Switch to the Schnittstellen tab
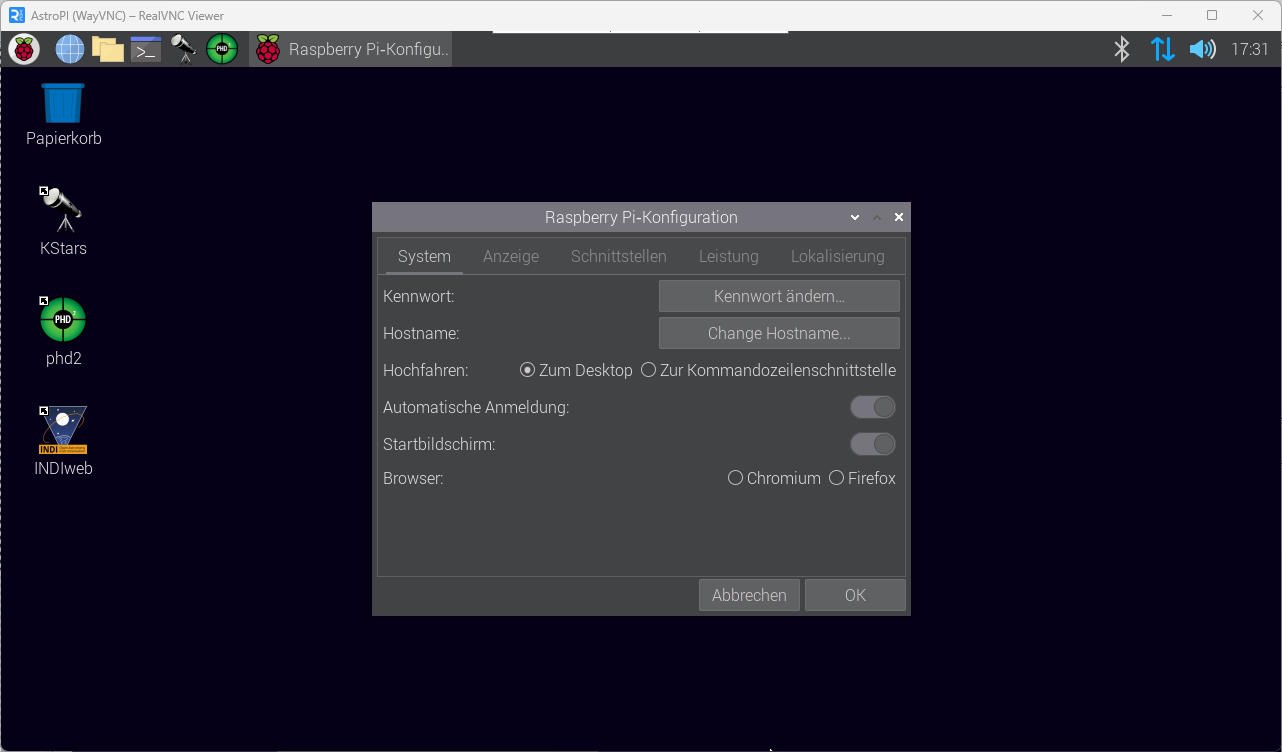This screenshot has width=1282, height=752. pos(618,256)
